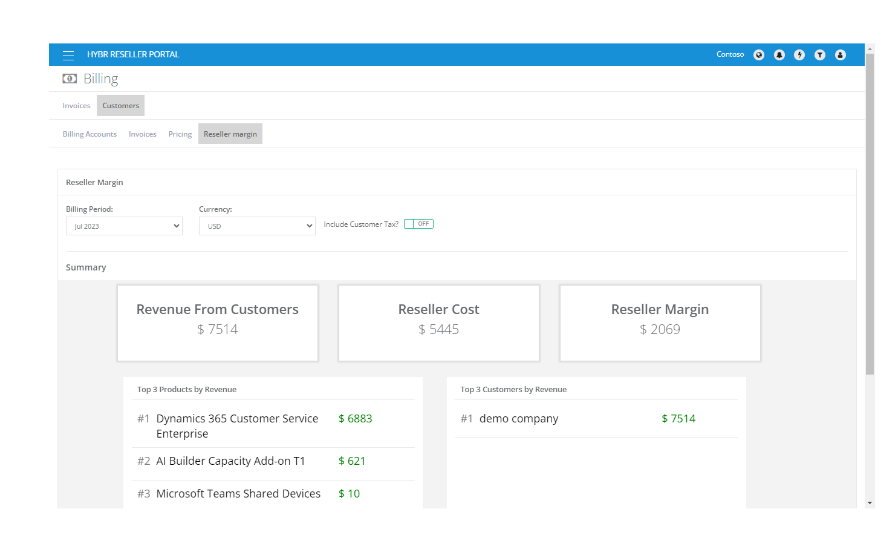Screen dimensions: 895x551
Task: Select the Reseller margin sub-tab
Action: [x=230, y=134]
